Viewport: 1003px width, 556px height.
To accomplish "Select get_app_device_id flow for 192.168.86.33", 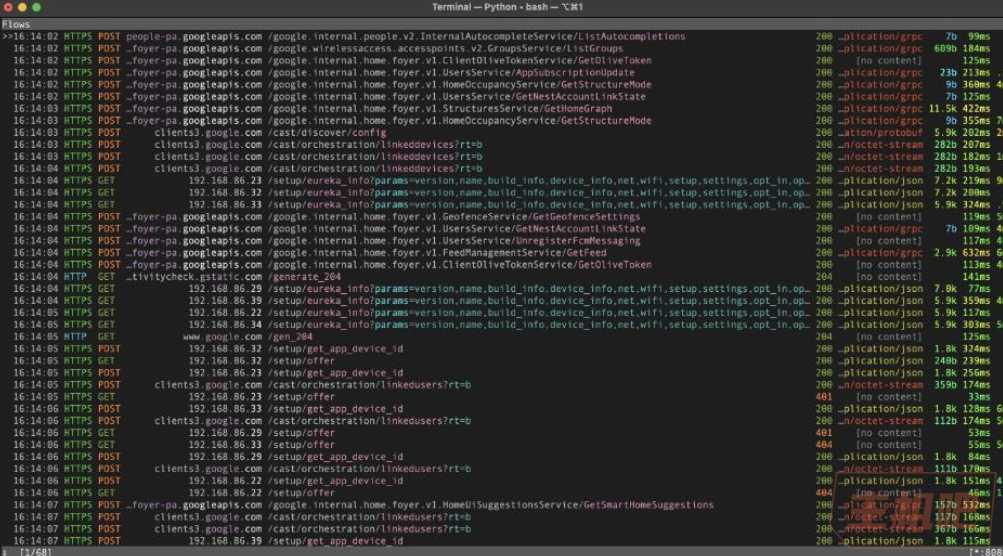I will pos(502,409).
